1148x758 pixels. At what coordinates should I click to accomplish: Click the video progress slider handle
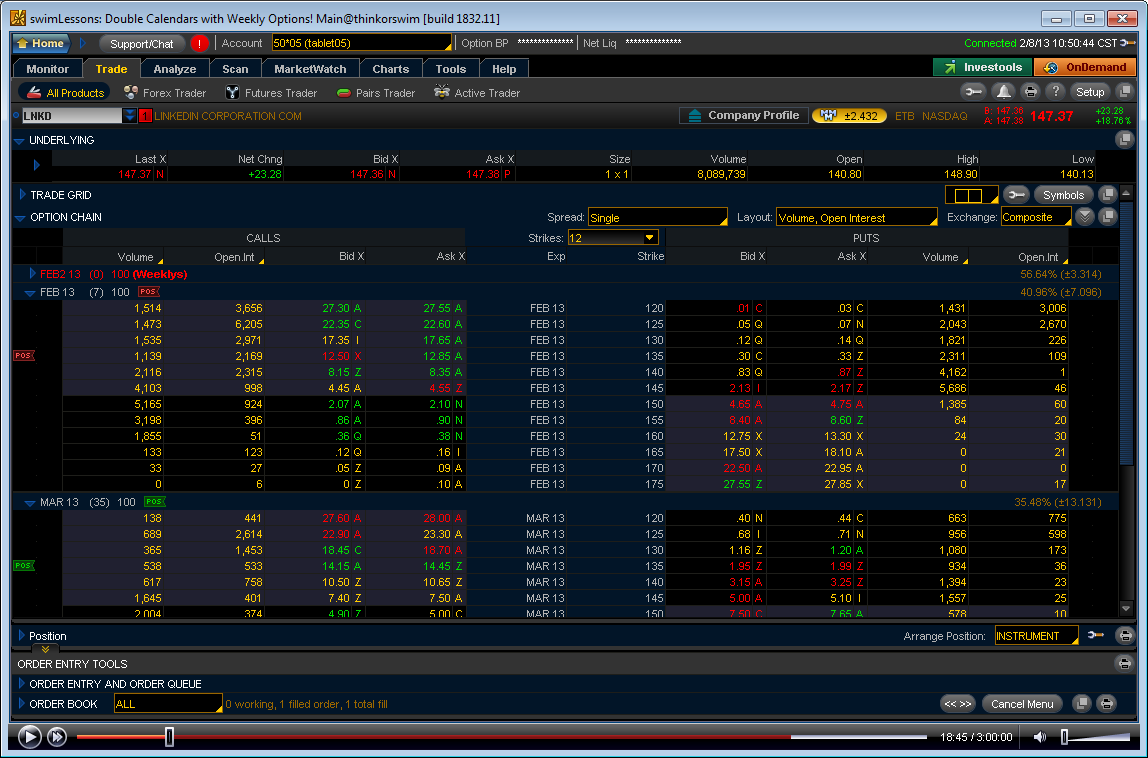[170, 737]
